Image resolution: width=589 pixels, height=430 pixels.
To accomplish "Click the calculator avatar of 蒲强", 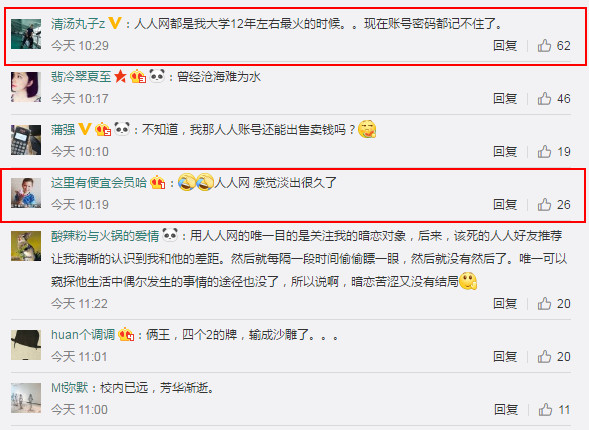I will click(x=26, y=140).
